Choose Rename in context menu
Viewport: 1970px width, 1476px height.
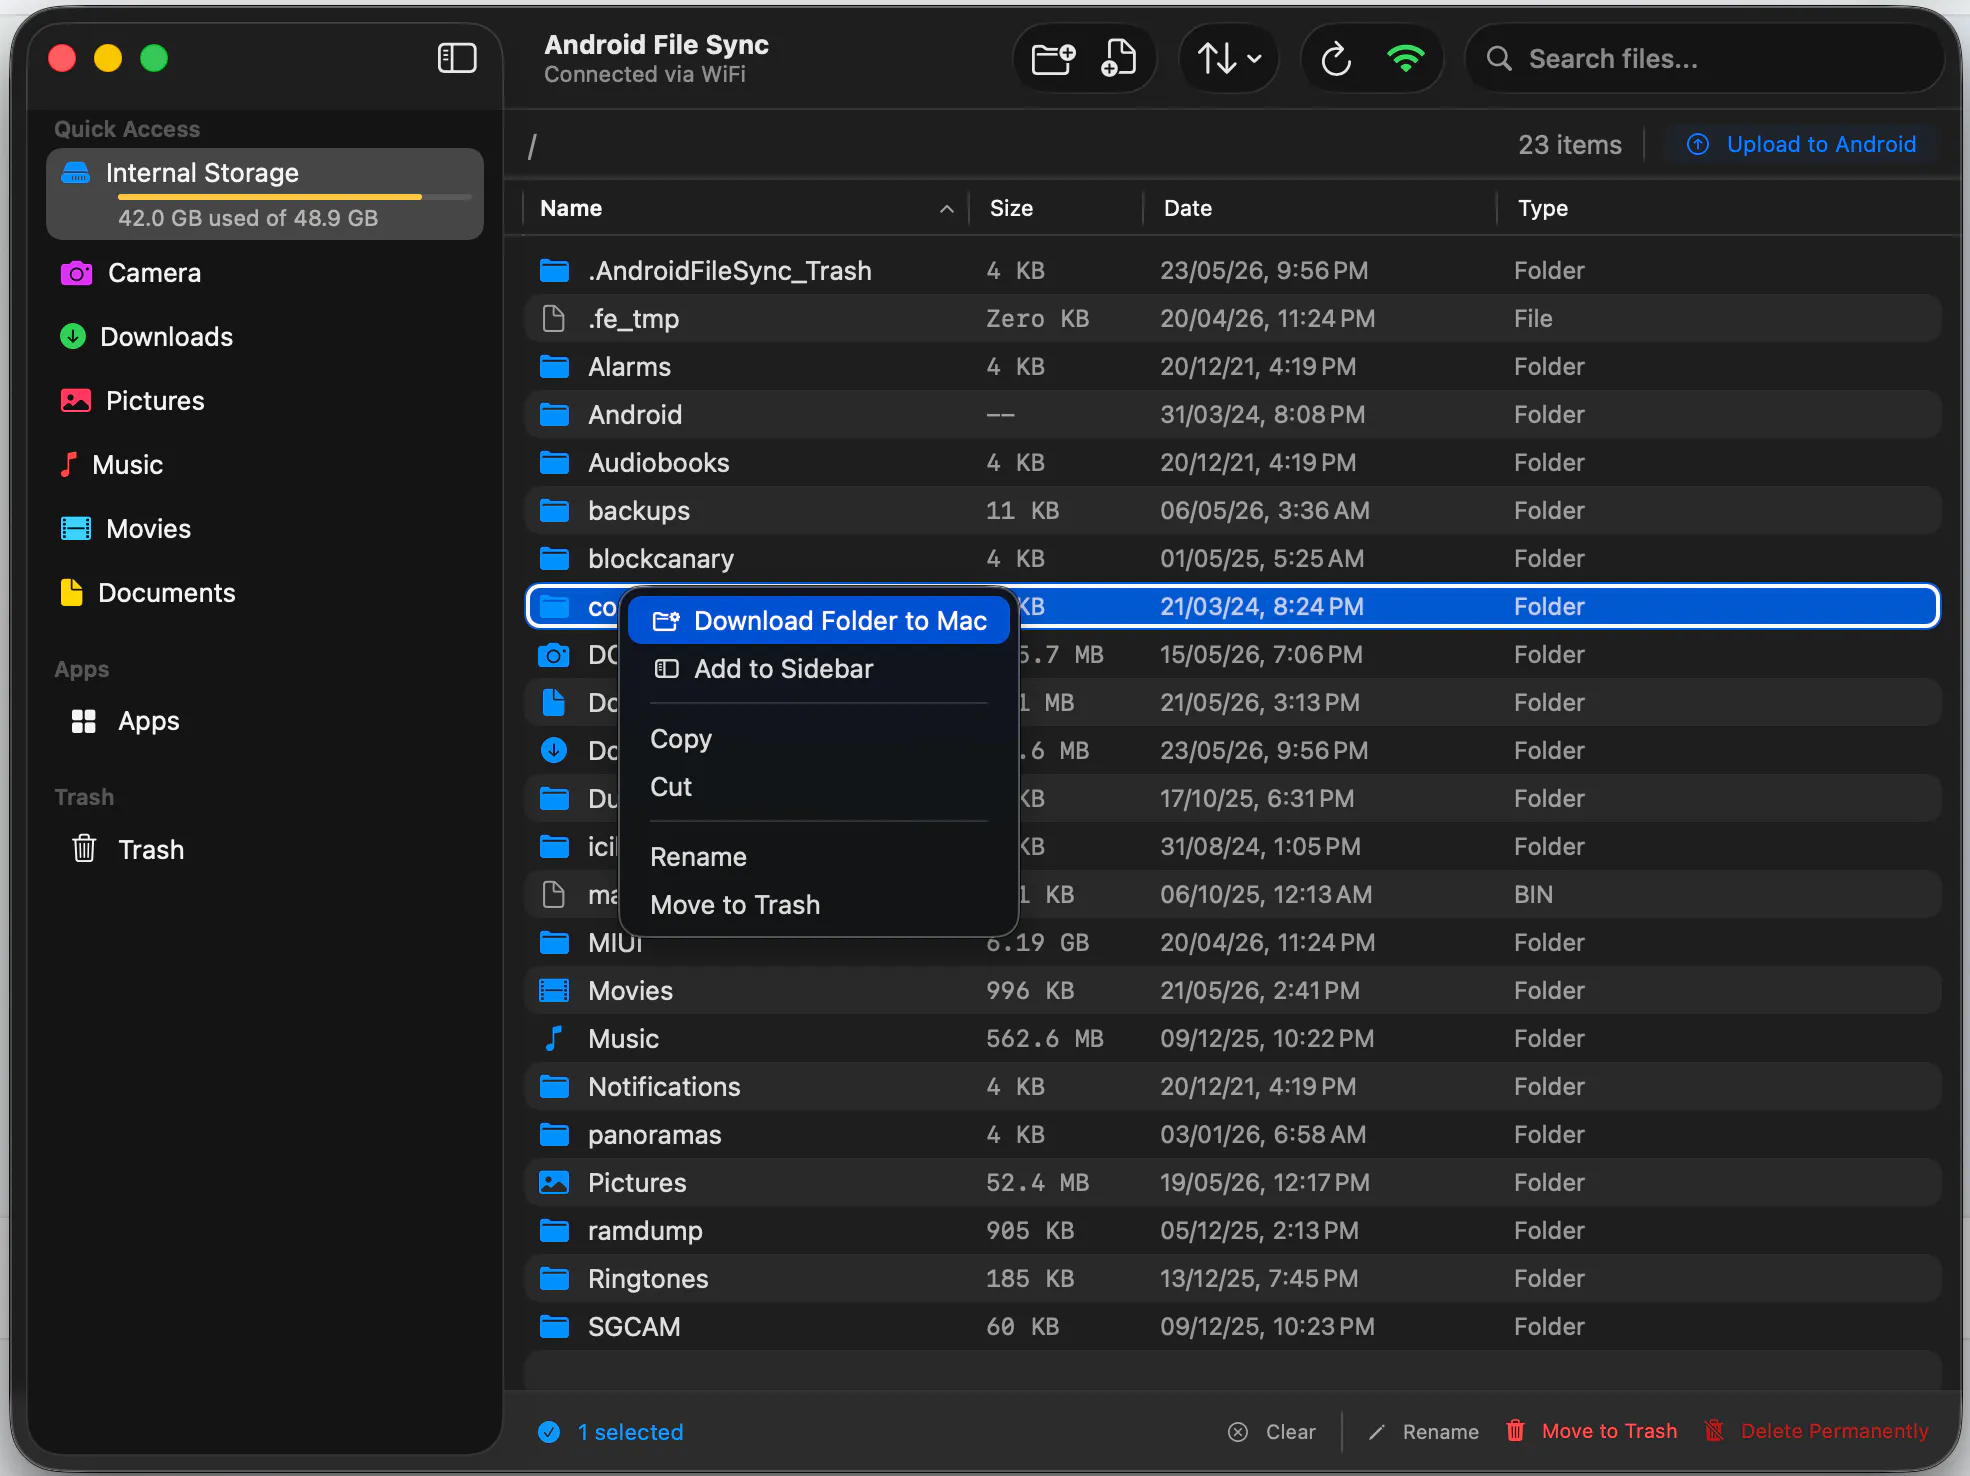pos(819,857)
